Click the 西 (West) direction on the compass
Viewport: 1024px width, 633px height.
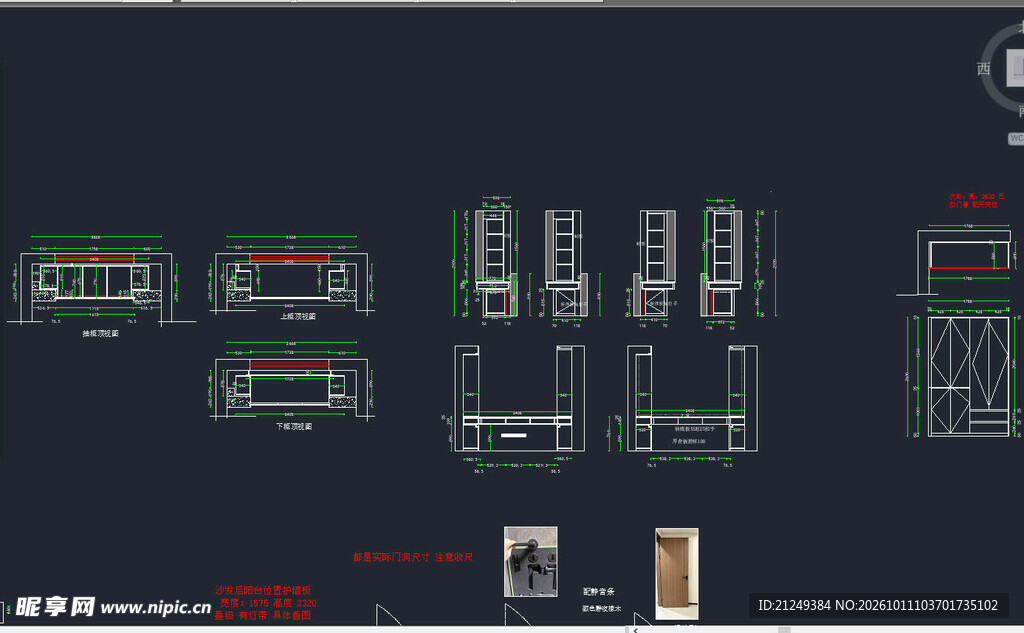tap(984, 69)
